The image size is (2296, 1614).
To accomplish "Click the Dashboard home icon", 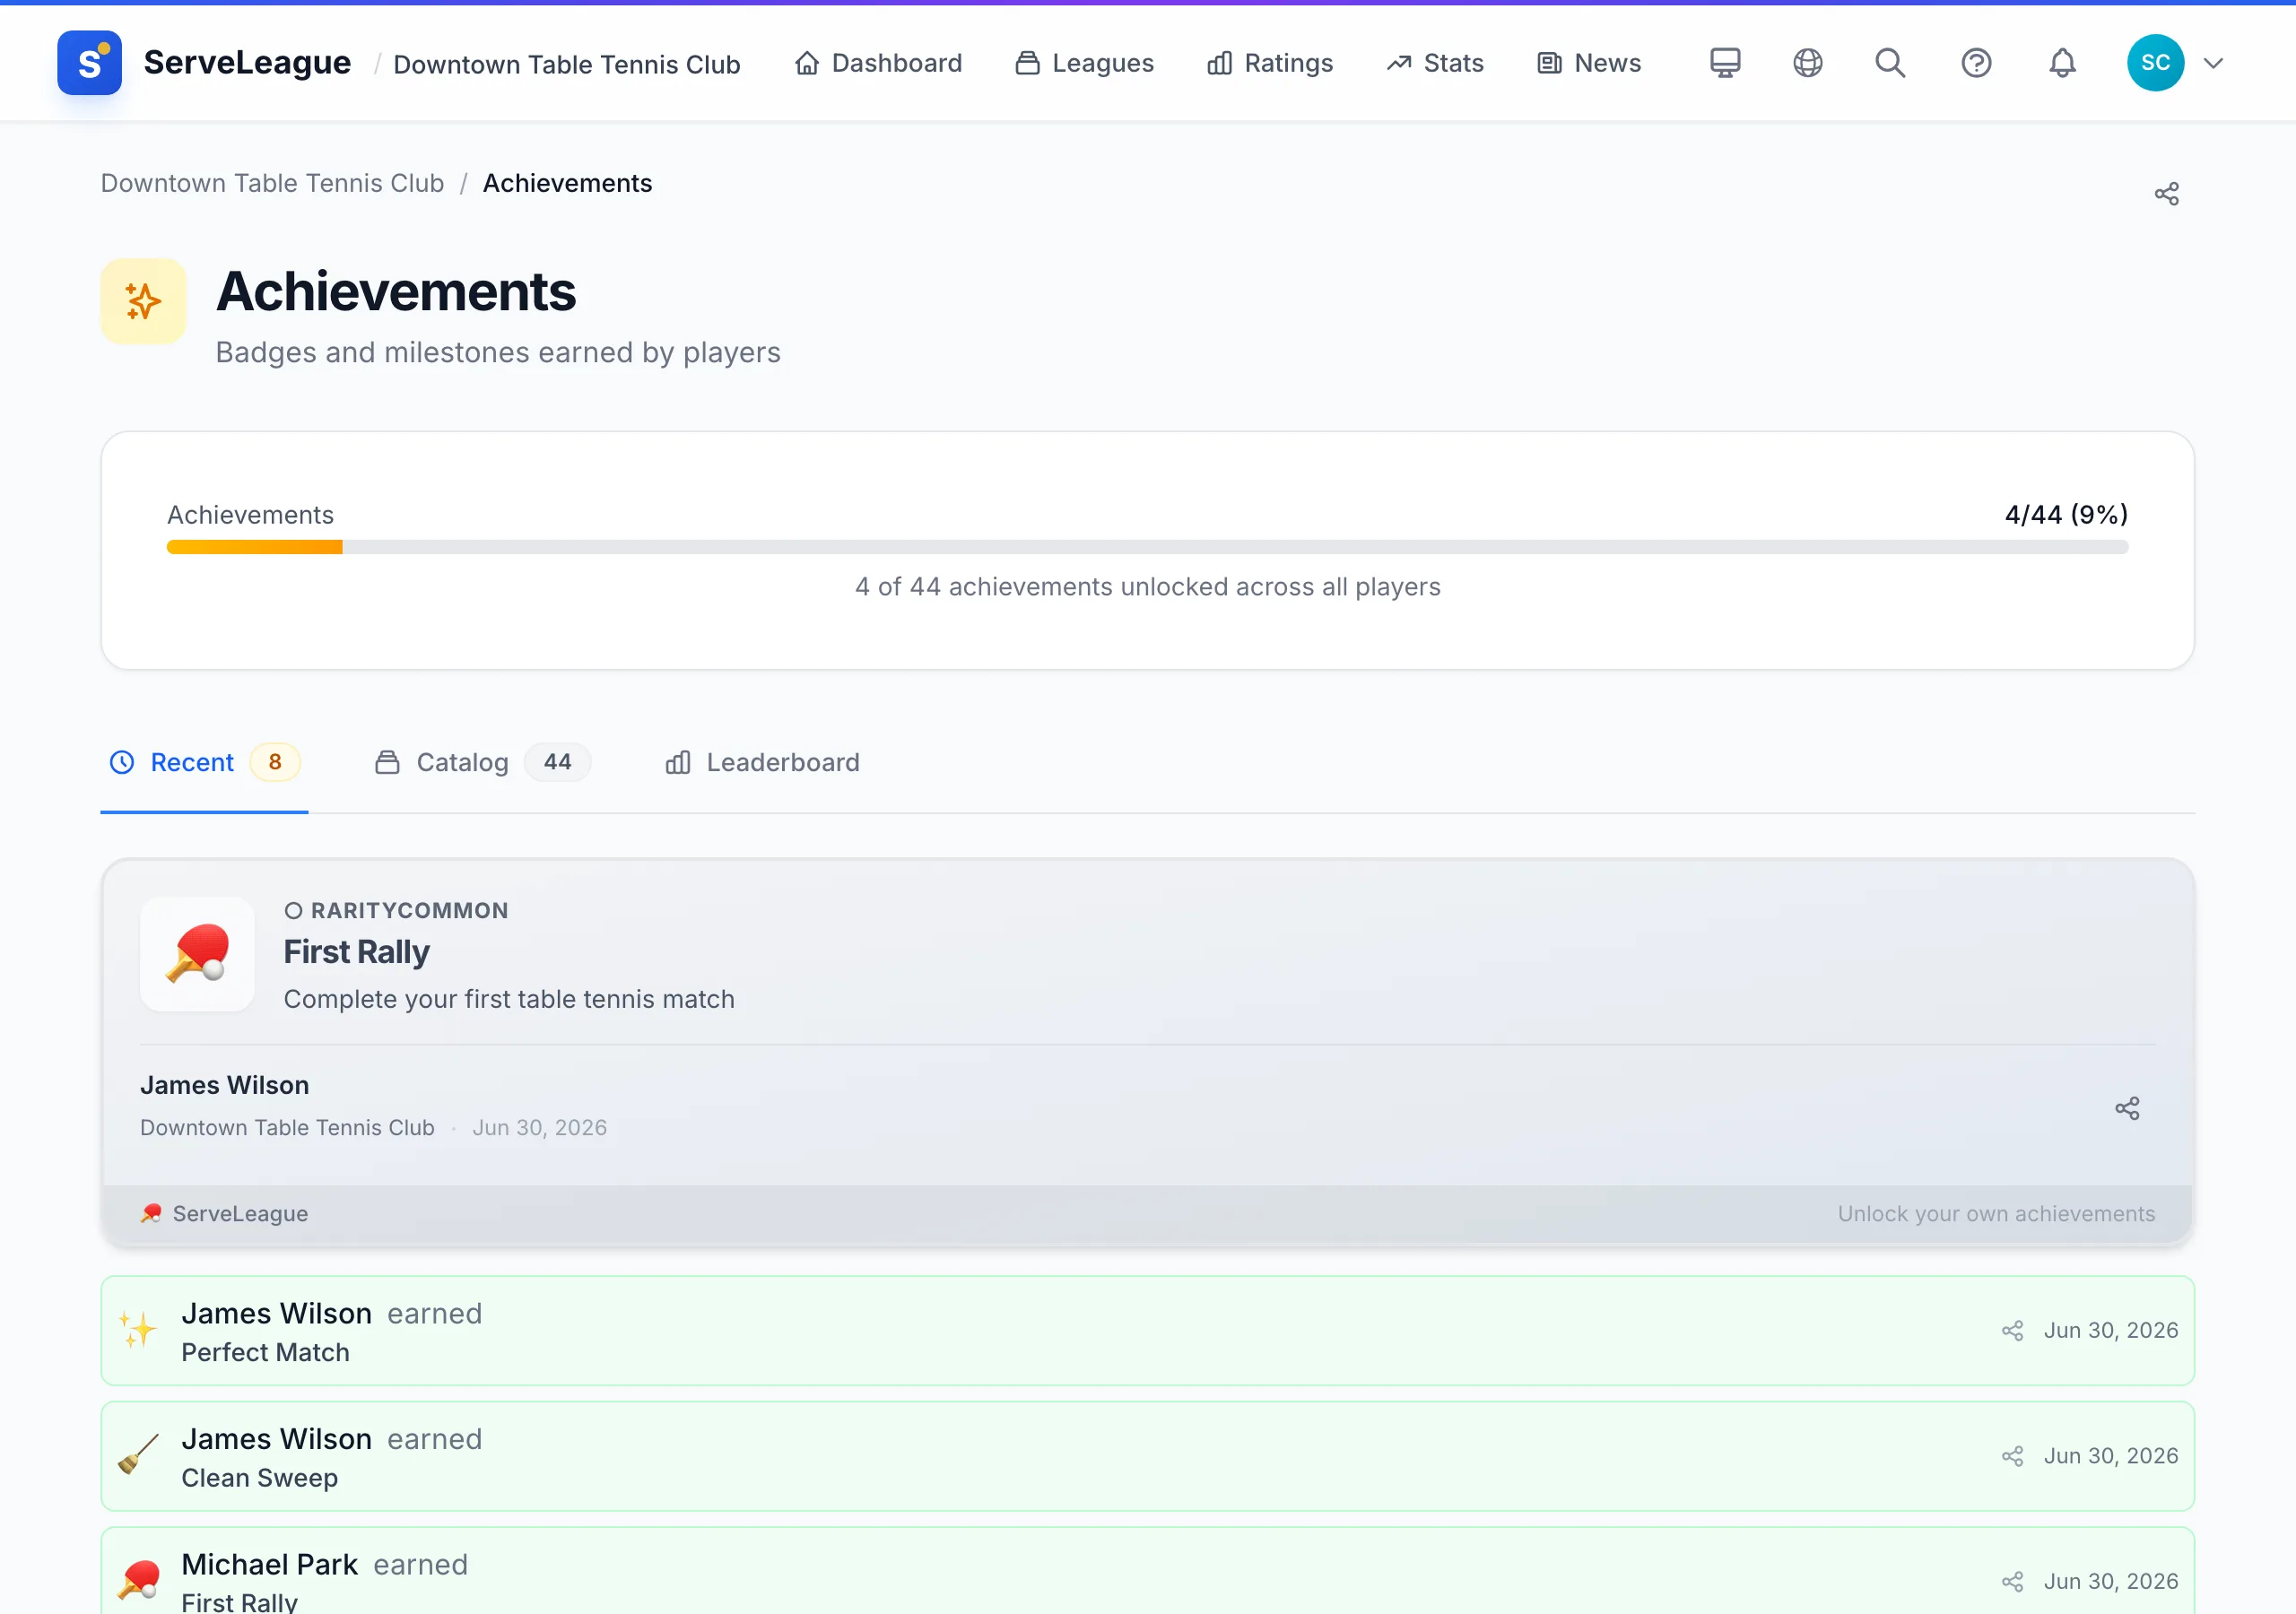I will pos(807,63).
